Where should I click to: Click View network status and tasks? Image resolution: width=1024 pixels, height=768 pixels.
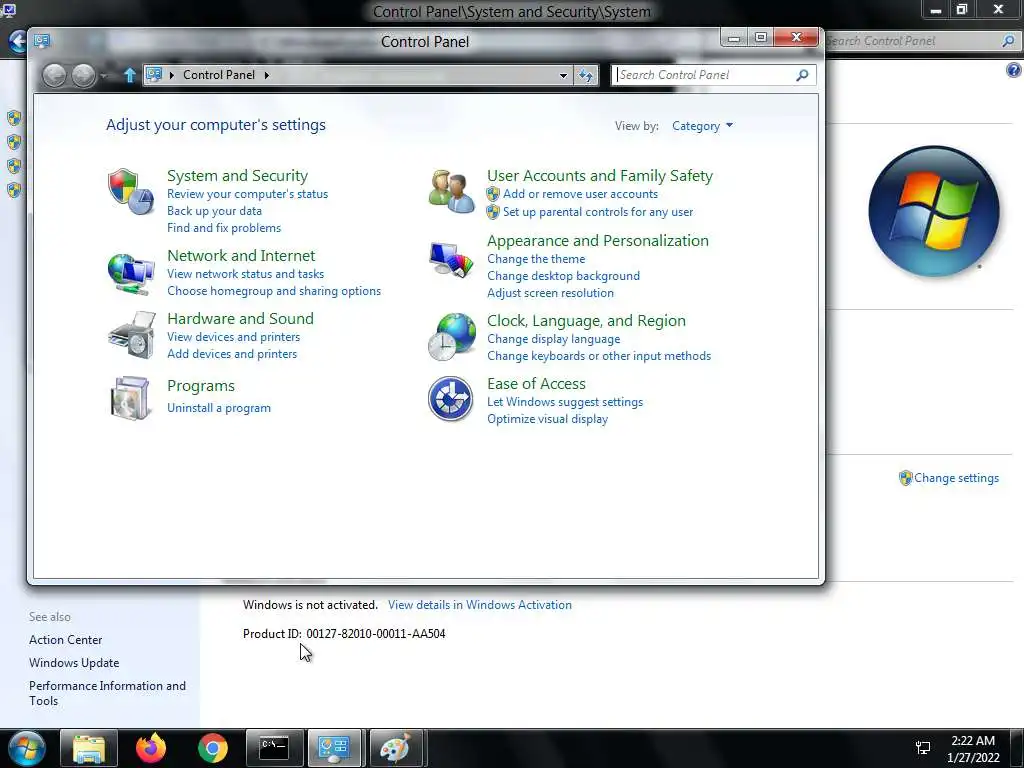pyautogui.click(x=246, y=274)
